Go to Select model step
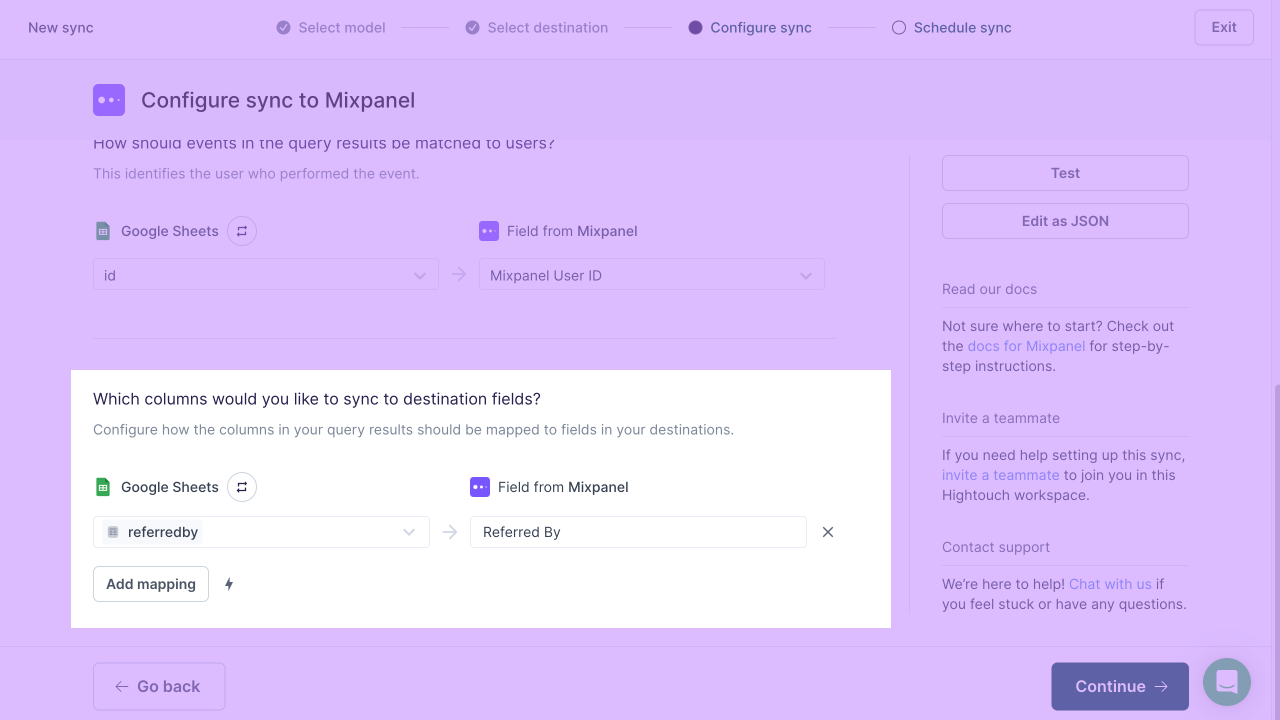 click(331, 28)
